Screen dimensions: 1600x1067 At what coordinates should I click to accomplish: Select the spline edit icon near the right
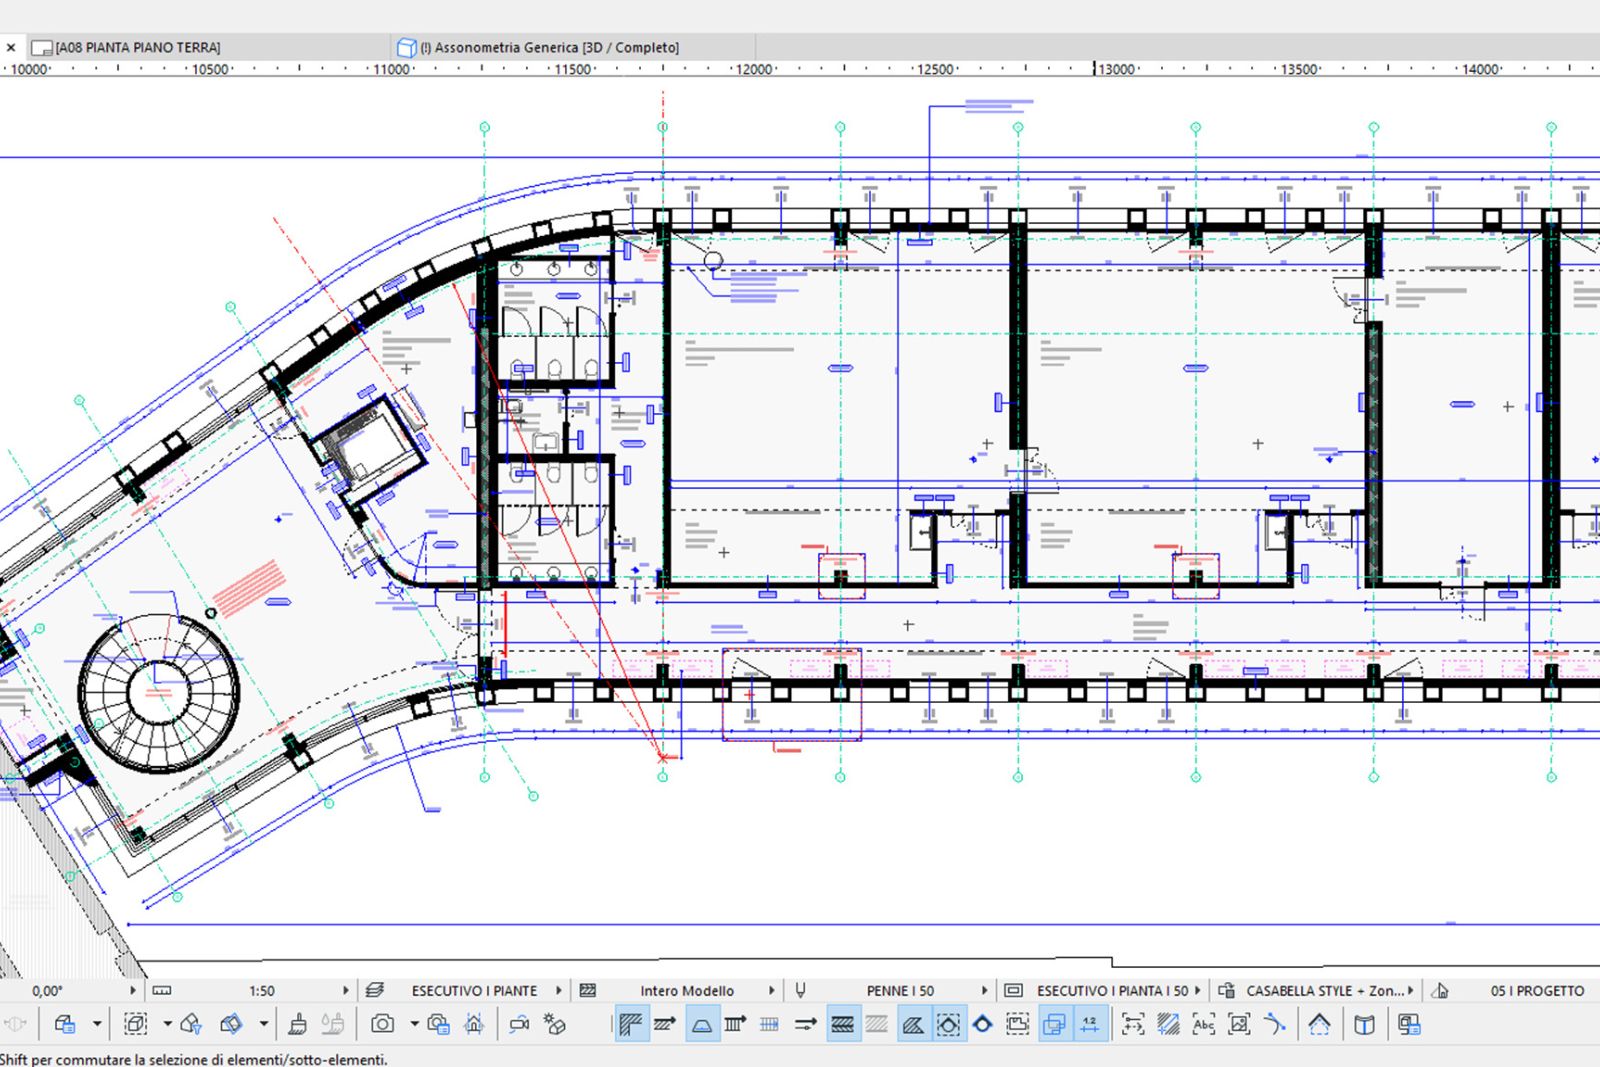[1277, 1024]
